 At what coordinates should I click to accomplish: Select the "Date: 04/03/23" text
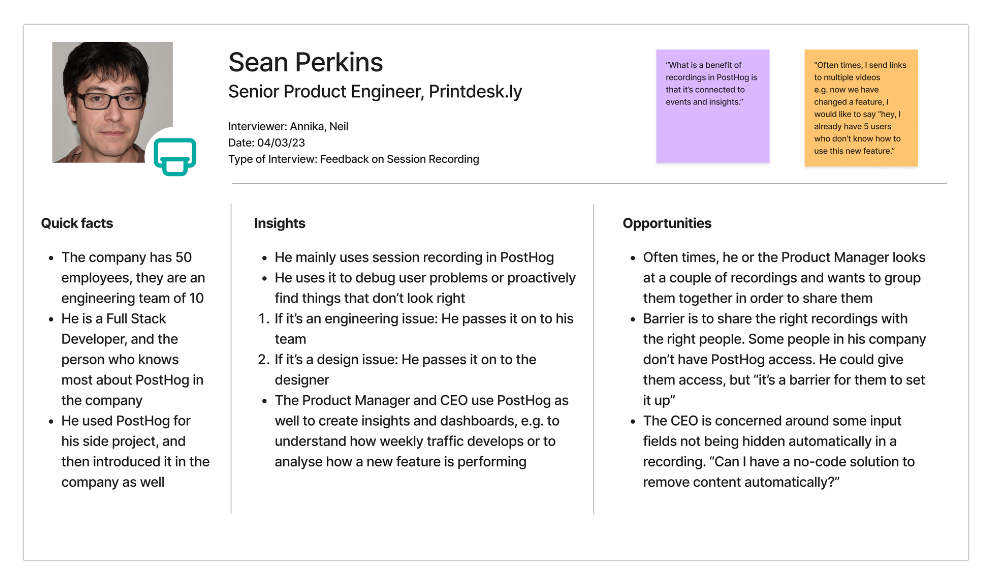[x=268, y=143]
